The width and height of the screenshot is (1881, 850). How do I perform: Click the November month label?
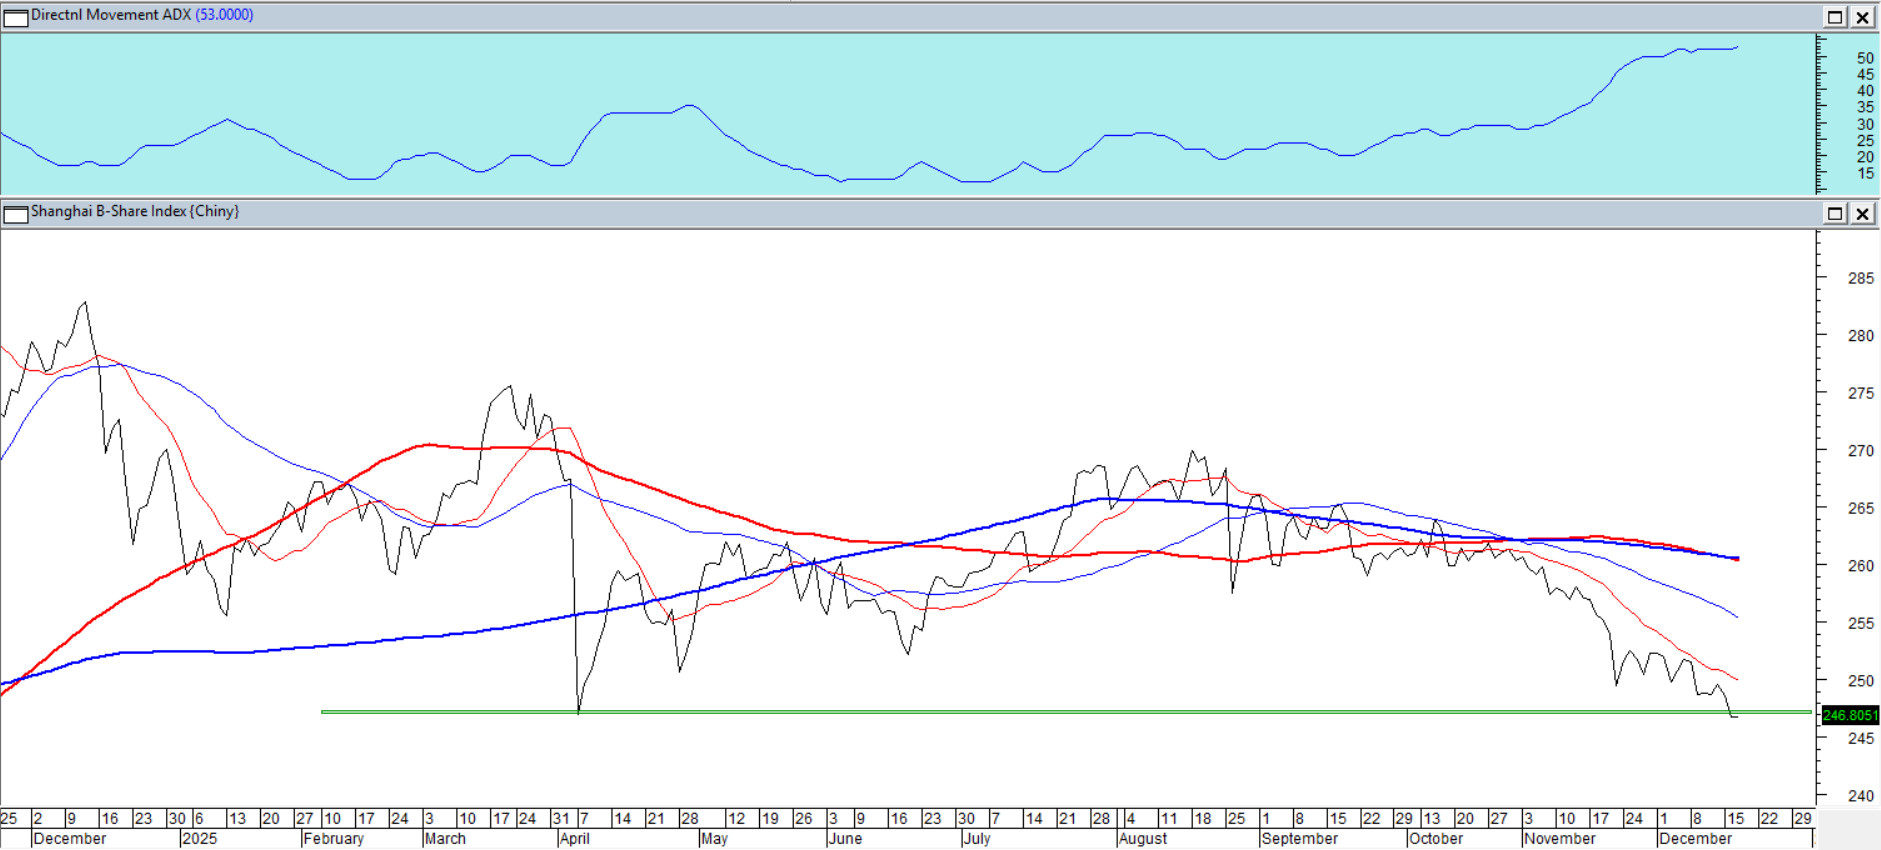(x=1559, y=839)
